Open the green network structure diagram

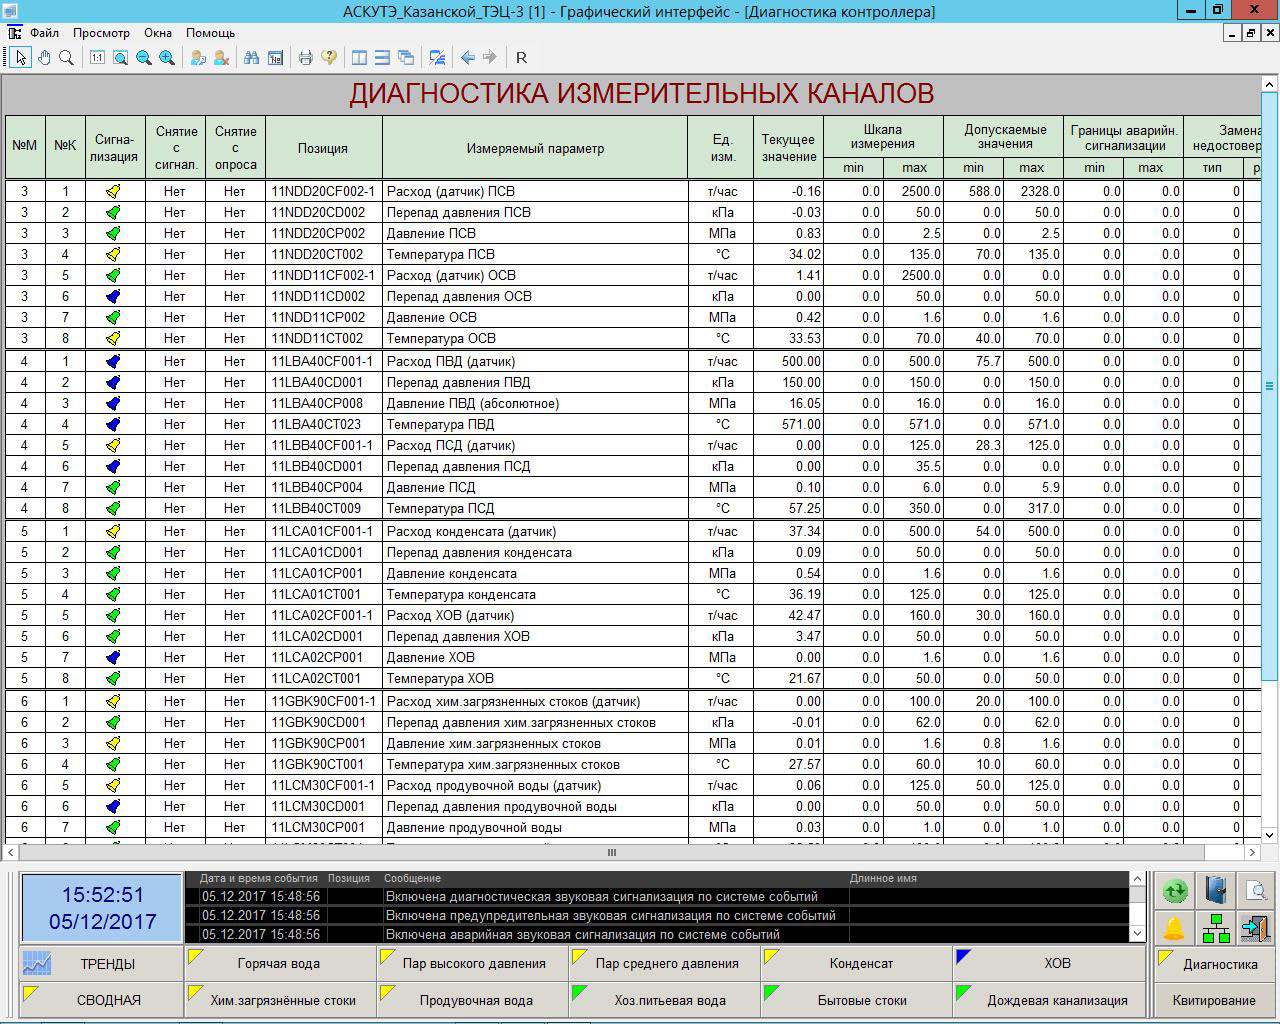coord(1216,927)
